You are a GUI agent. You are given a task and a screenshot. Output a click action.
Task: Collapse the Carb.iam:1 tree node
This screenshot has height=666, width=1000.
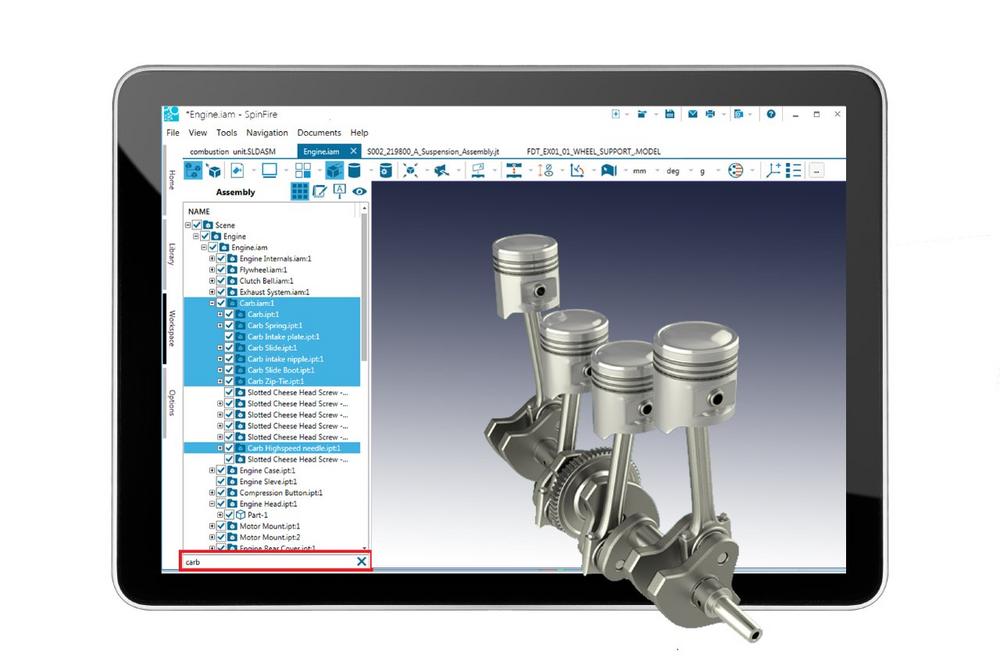click(211, 303)
